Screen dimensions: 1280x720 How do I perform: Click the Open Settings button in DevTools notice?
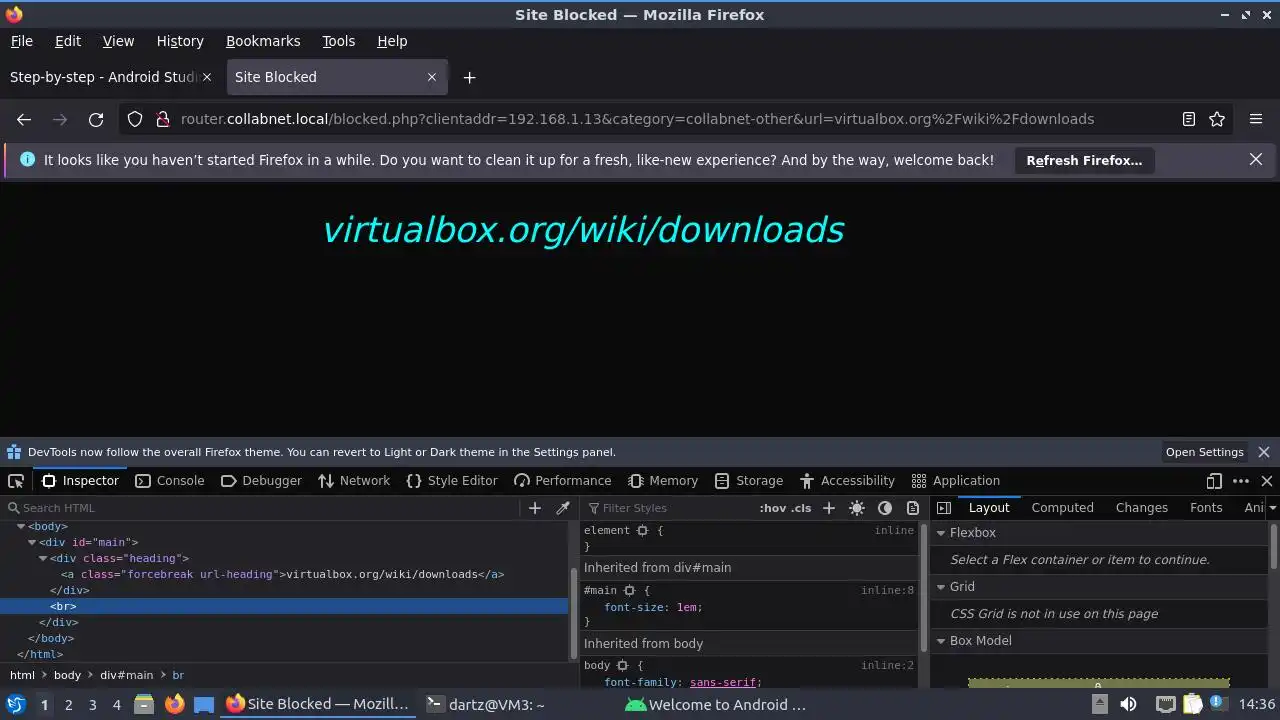click(x=1204, y=452)
